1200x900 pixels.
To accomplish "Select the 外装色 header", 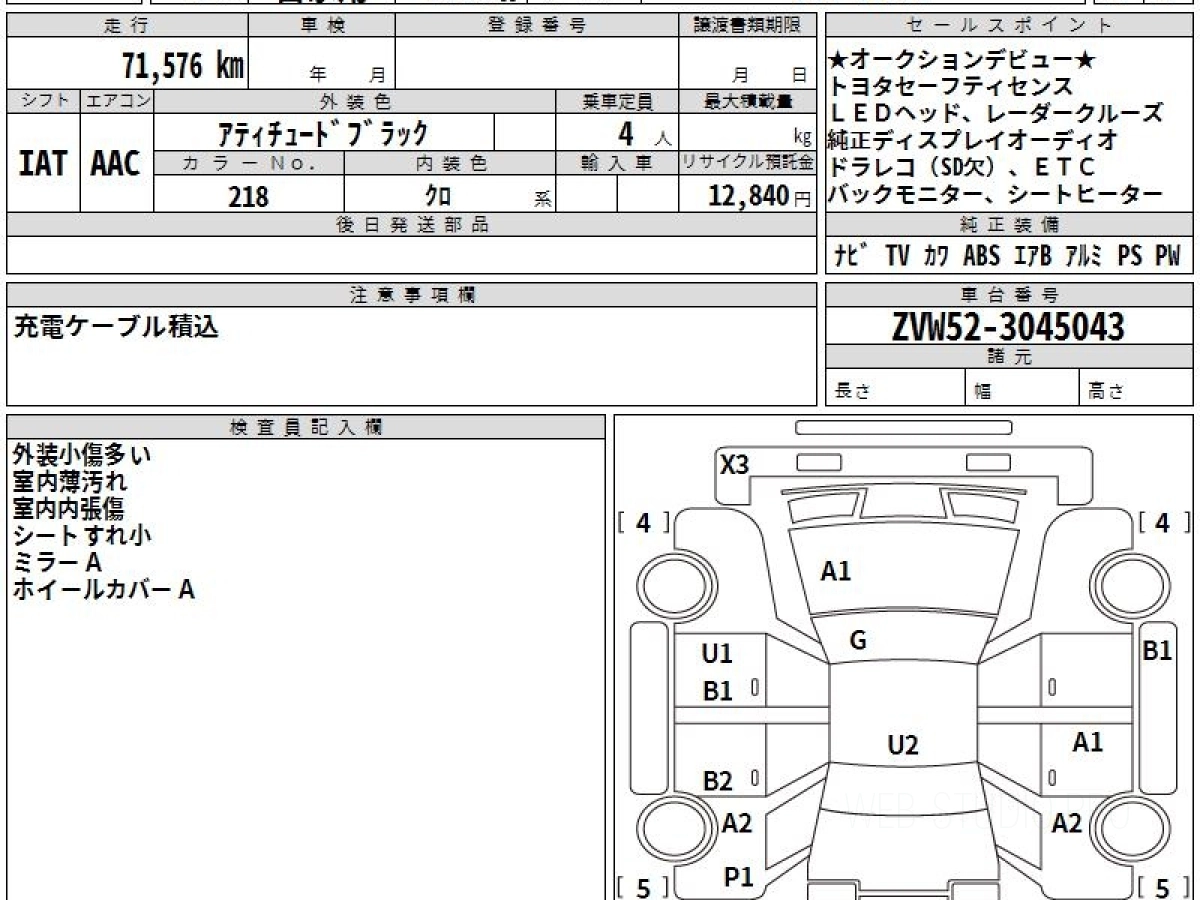I will [355, 101].
